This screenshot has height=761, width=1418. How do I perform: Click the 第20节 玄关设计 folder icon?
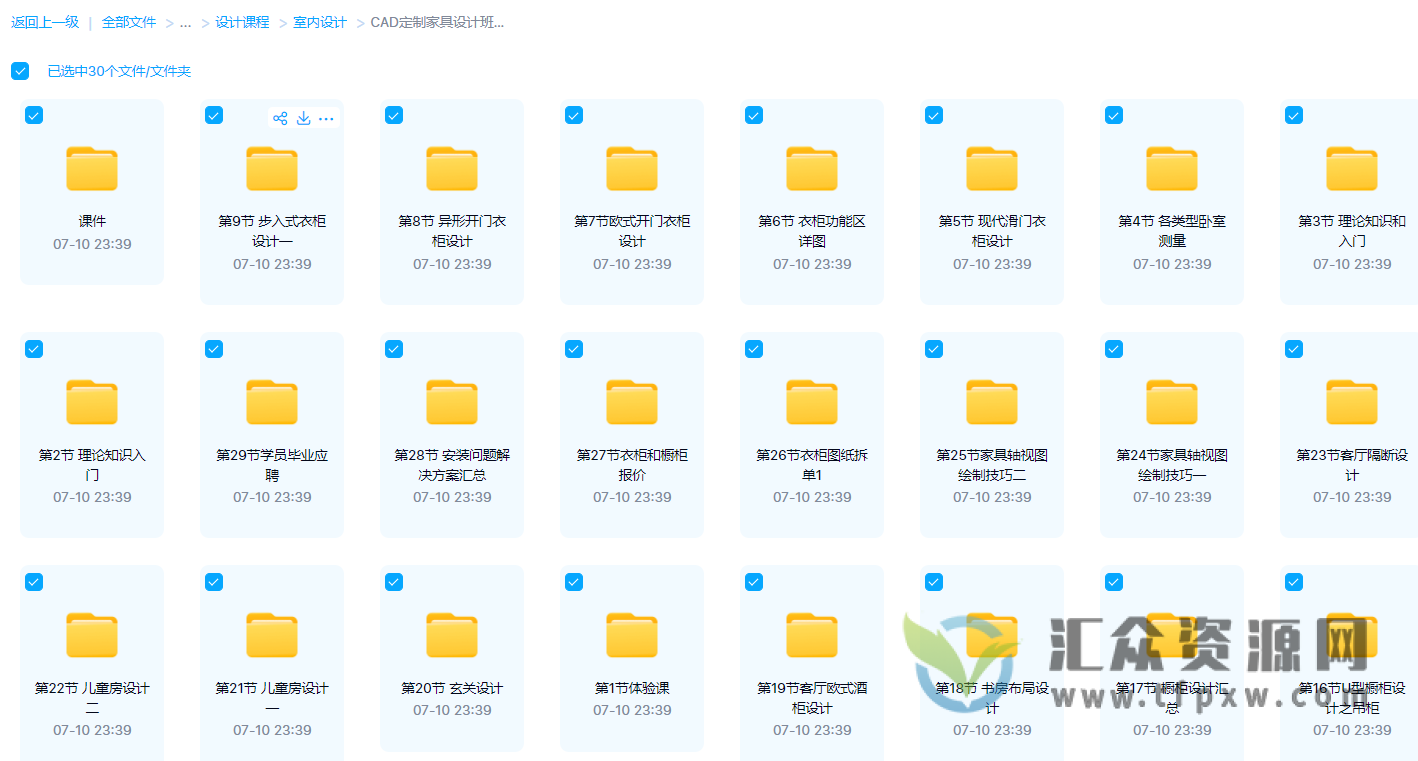click(x=451, y=635)
